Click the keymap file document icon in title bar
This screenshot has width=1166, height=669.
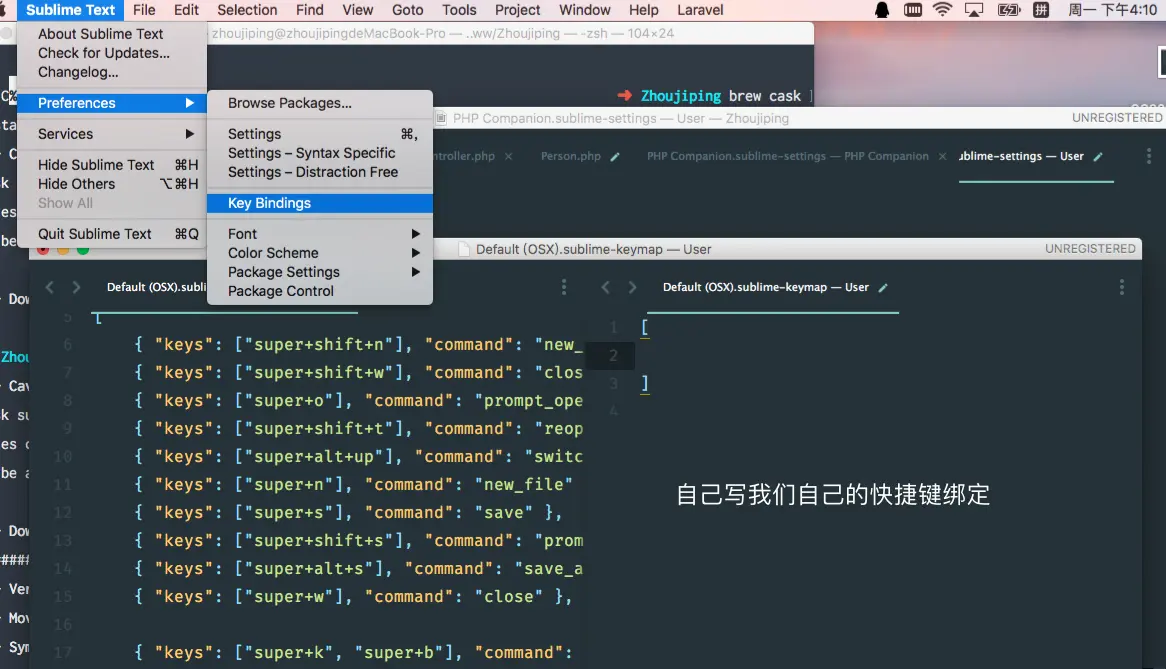pos(464,249)
